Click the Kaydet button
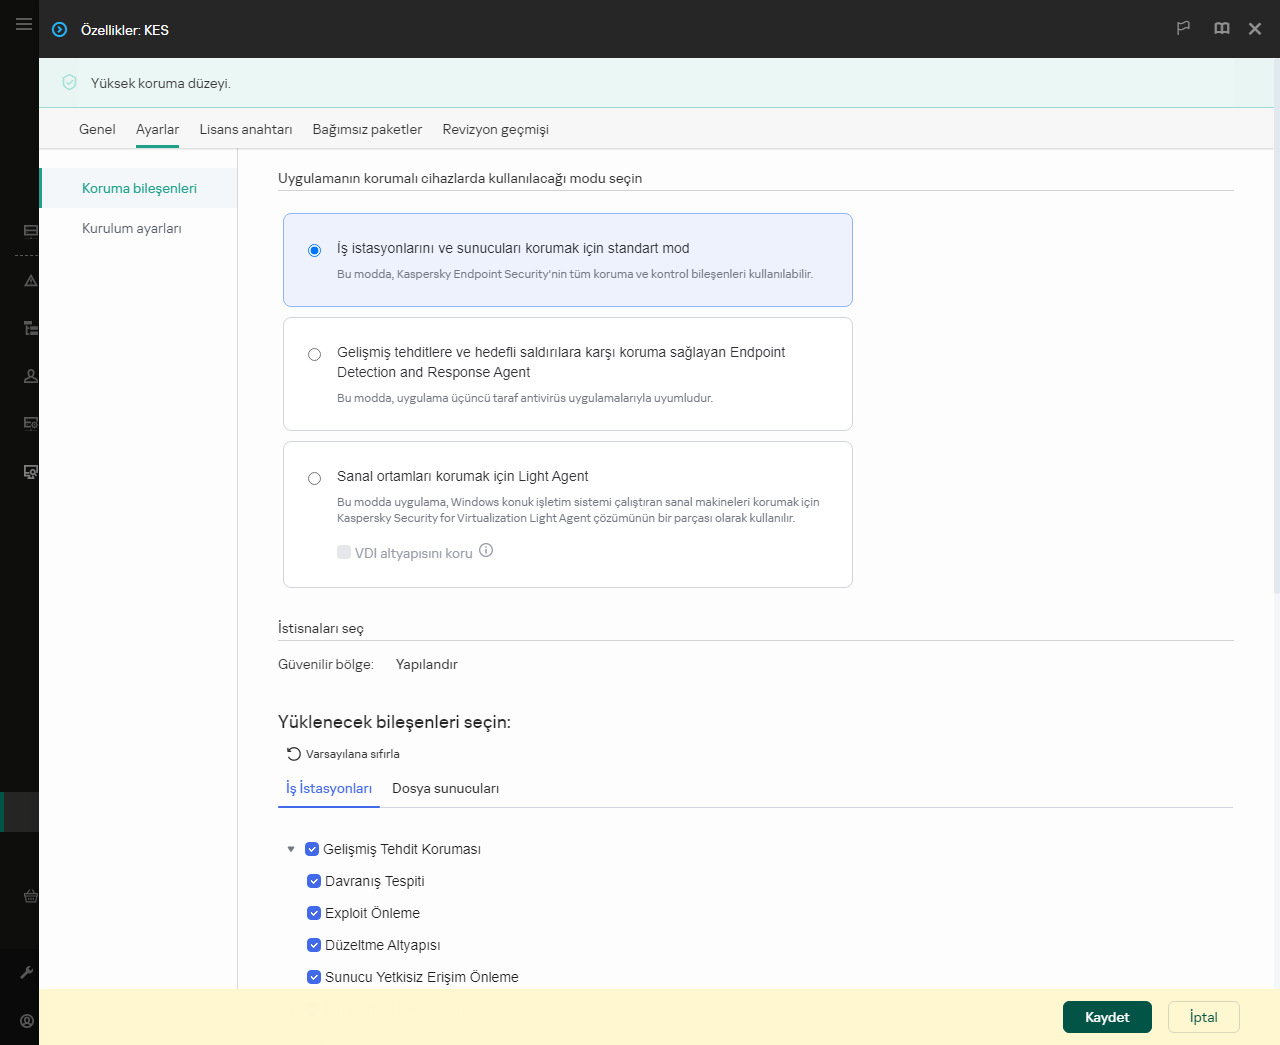The image size is (1280, 1045). pos(1106,1017)
